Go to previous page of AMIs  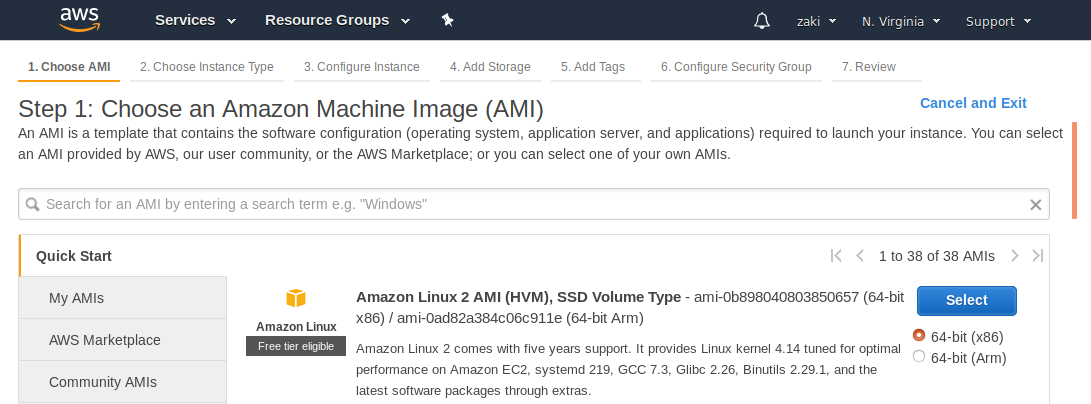[x=860, y=256]
